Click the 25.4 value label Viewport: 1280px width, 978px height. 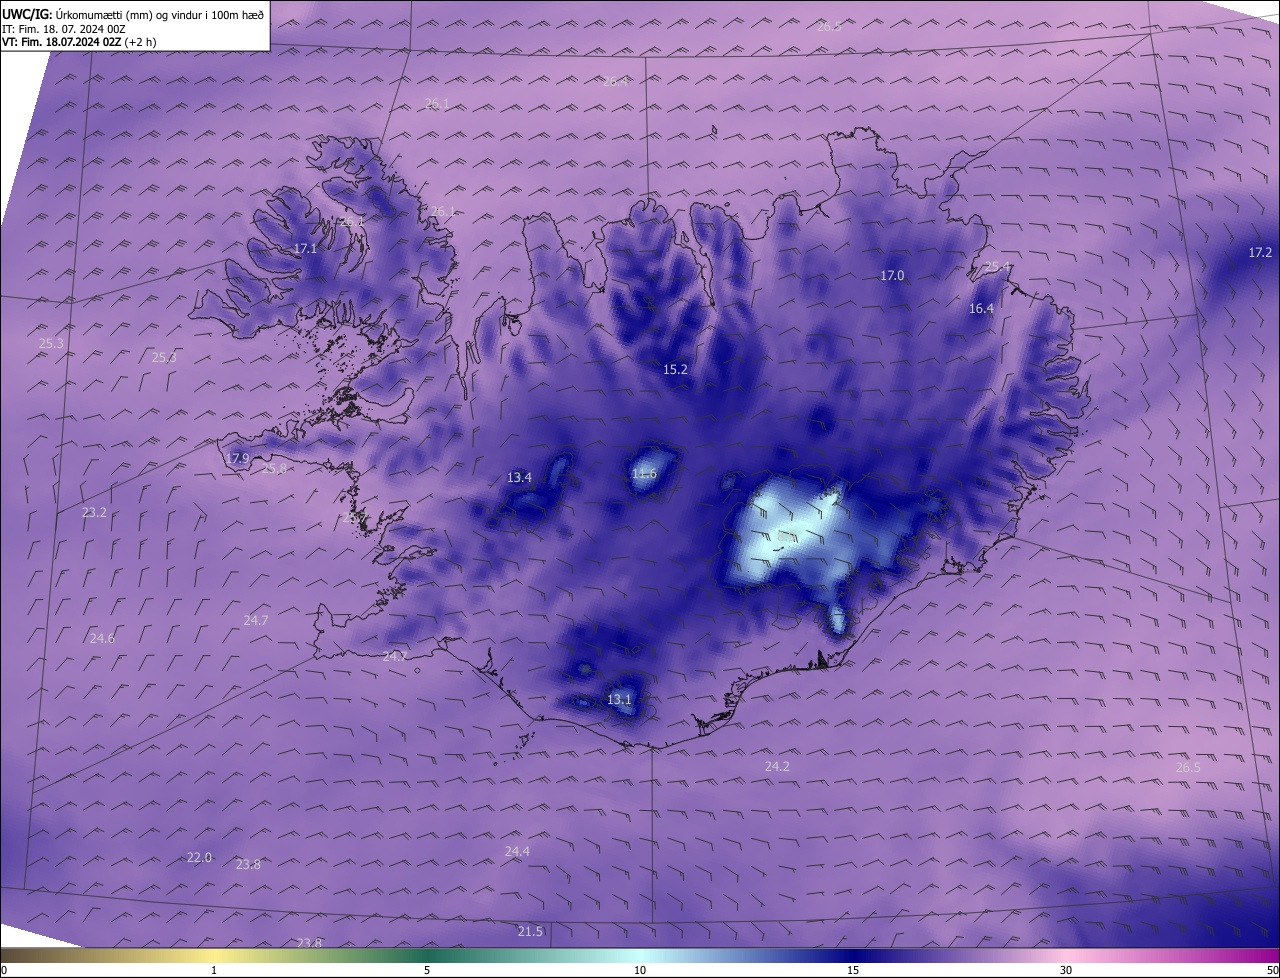pyautogui.click(x=997, y=266)
